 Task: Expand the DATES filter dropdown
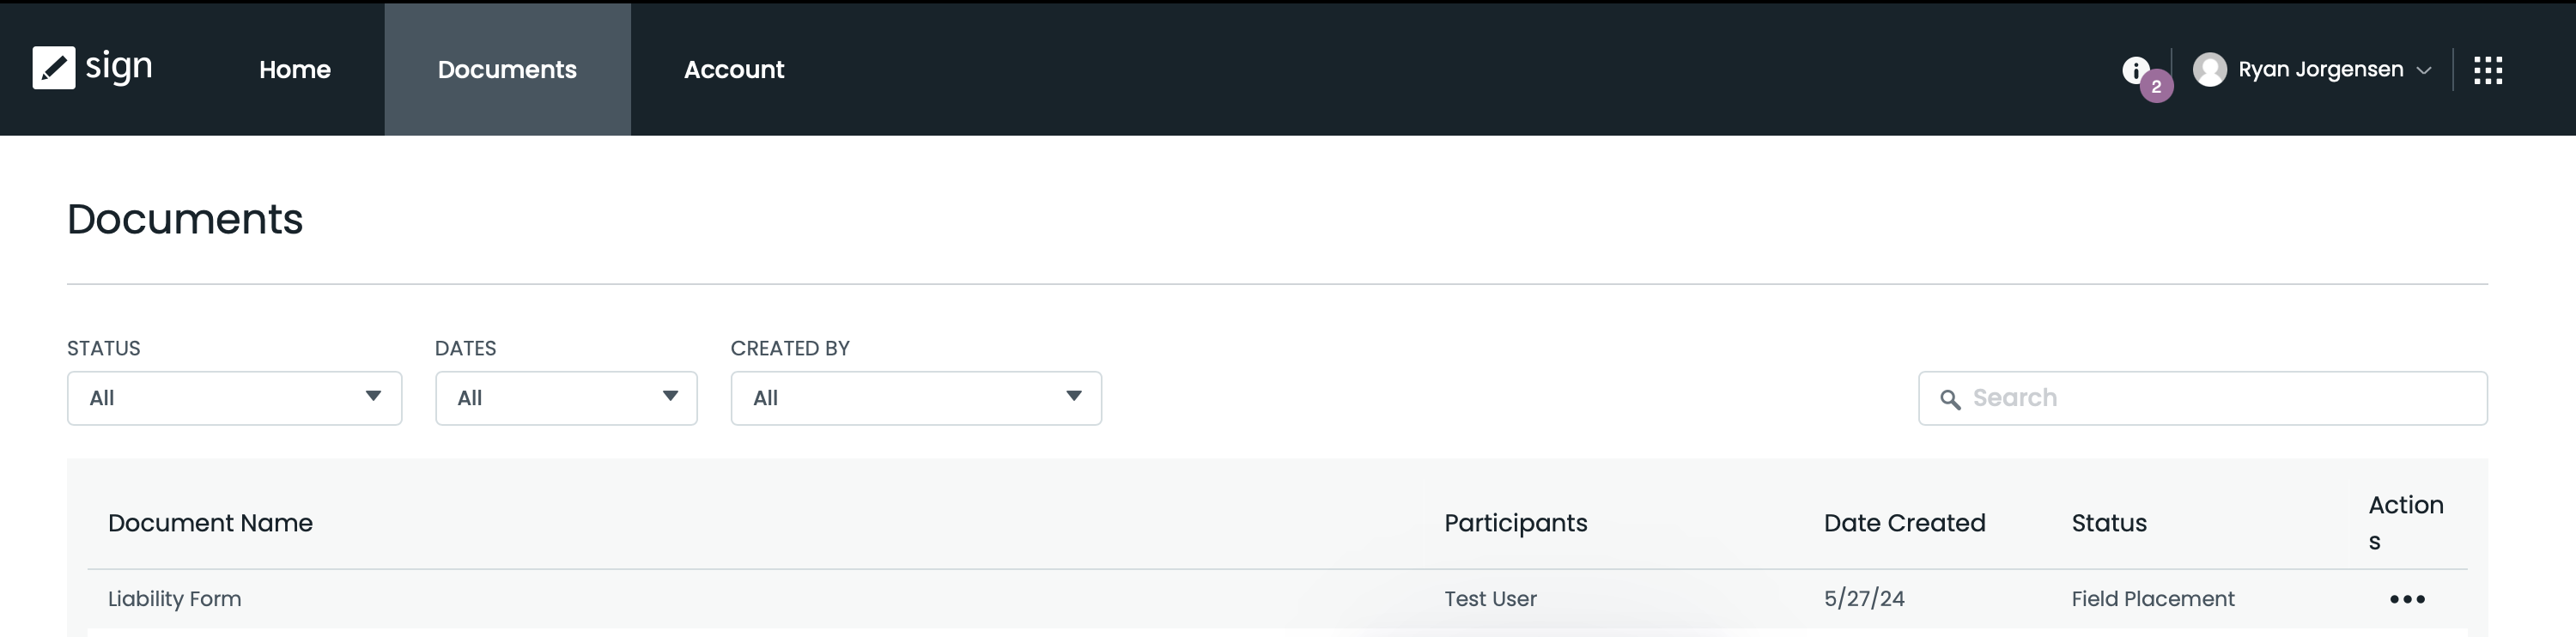pyautogui.click(x=565, y=398)
